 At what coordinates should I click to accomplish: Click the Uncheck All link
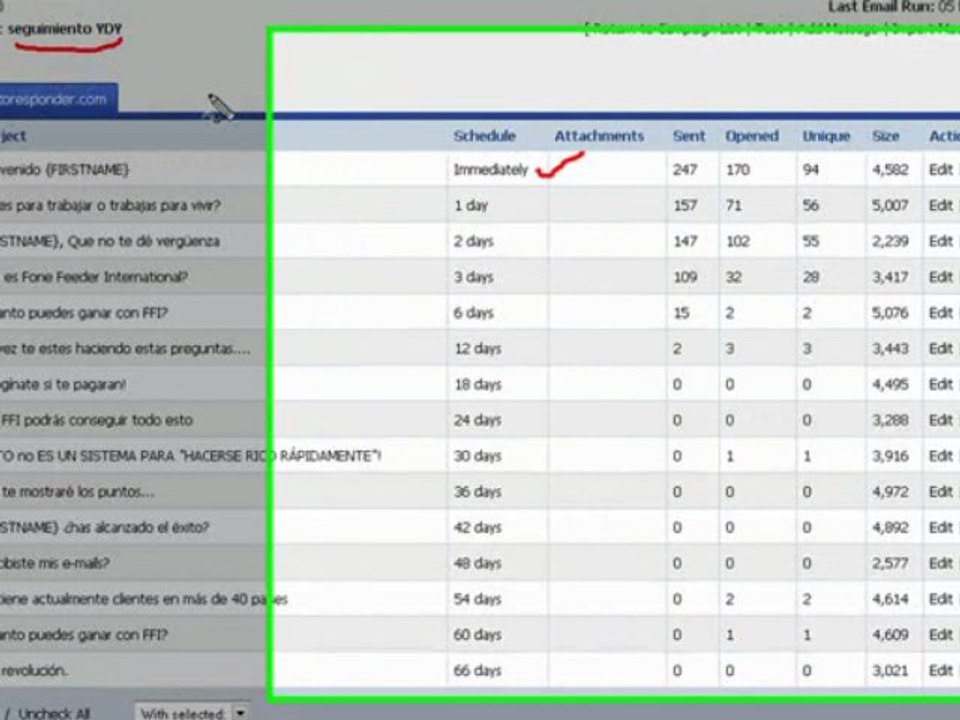coord(54,713)
